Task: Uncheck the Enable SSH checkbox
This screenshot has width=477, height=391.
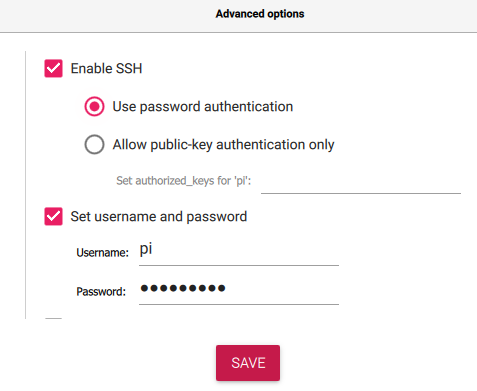Action: coord(53,68)
